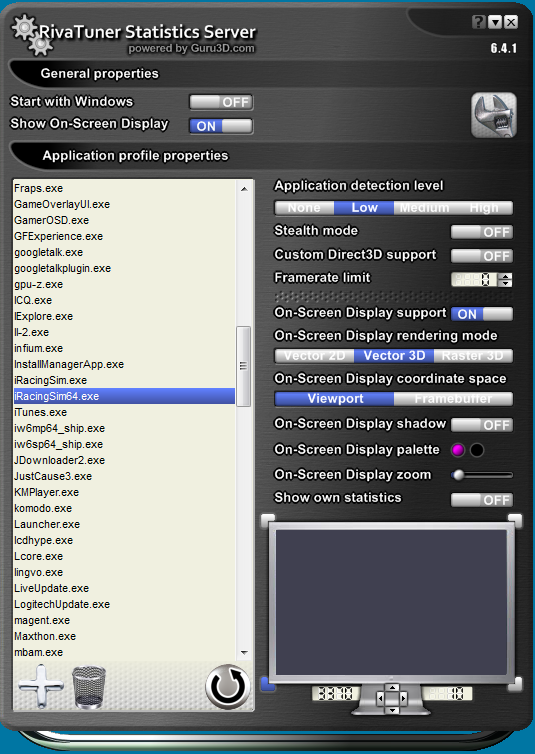
Task: Select iRacingSim.exe profile
Action: [x=124, y=380]
